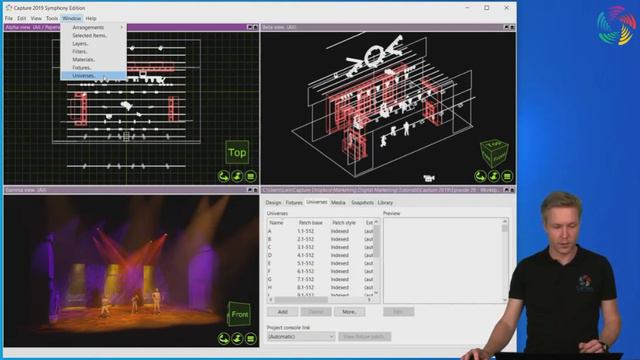Click the curved-arrow navigation icon in Beta view
This screenshot has width=640, height=360.
coord(480,176)
